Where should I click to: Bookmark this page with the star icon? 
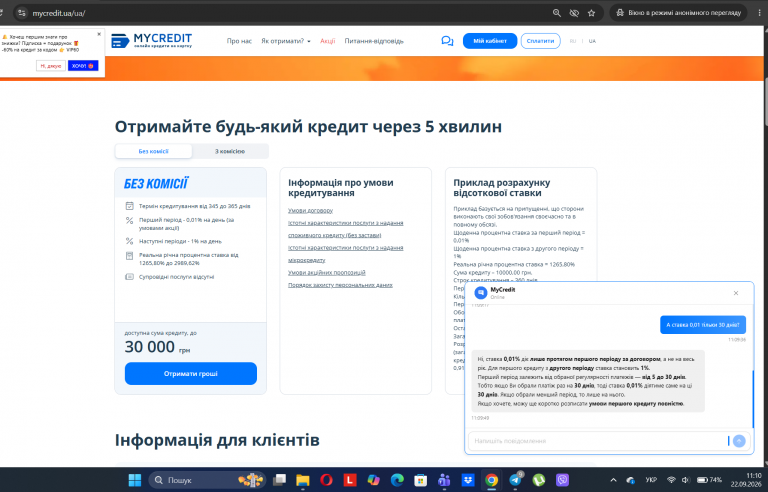[x=591, y=13]
